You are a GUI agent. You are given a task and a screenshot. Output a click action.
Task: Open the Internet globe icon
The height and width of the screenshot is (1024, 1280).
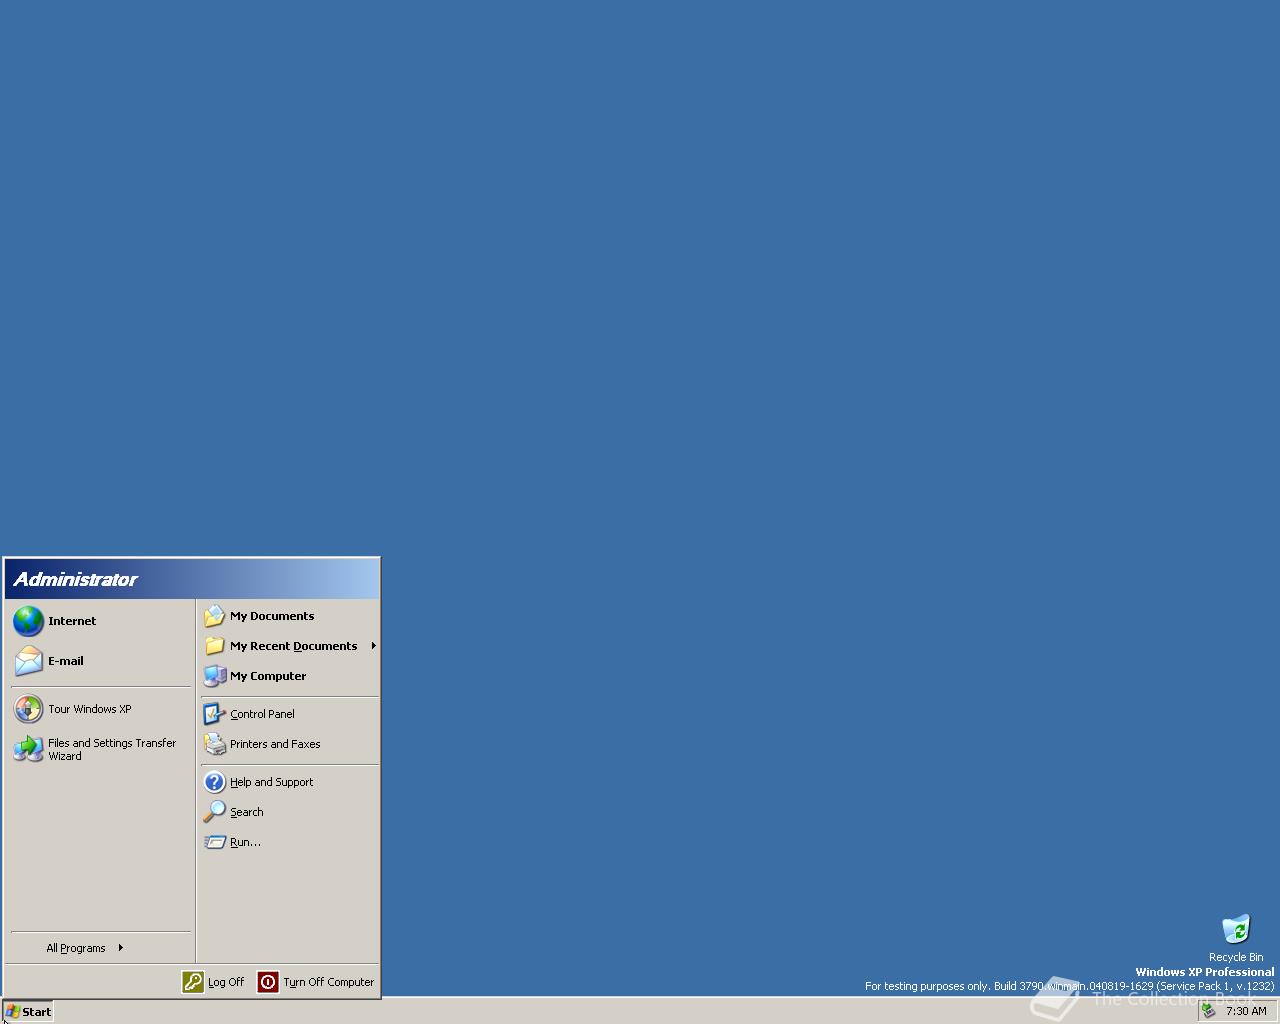point(28,621)
